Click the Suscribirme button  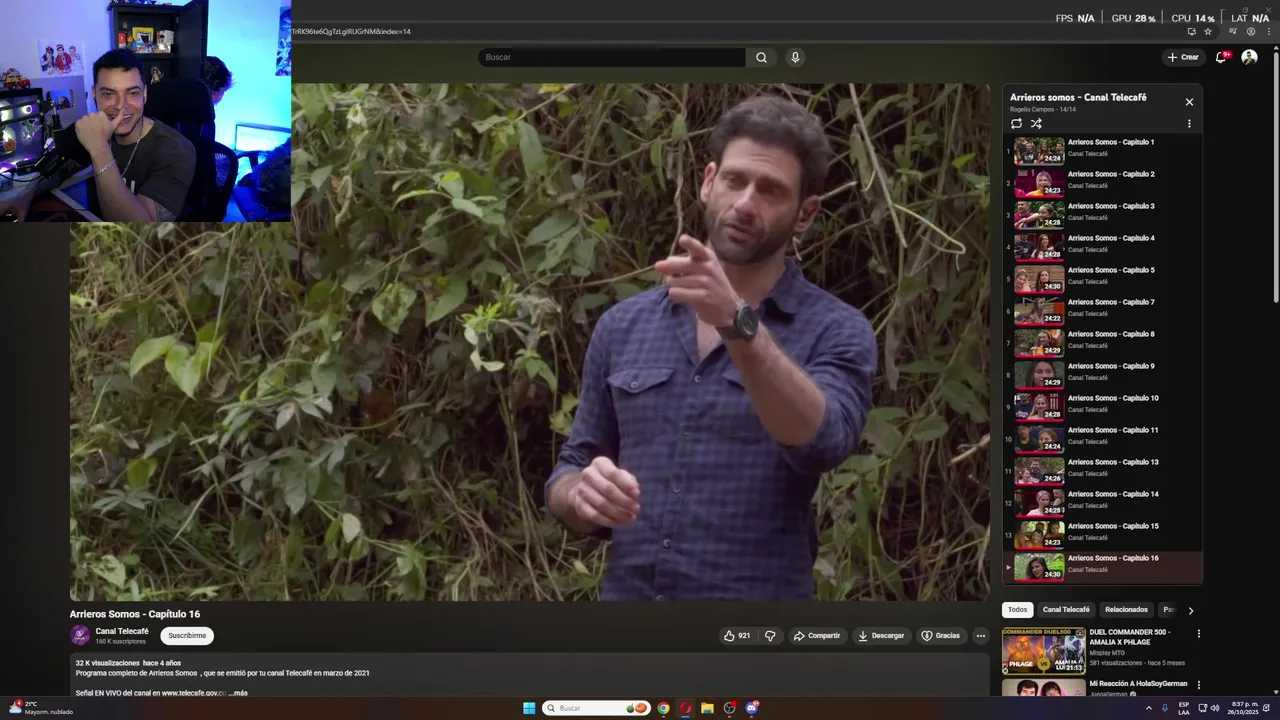187,635
